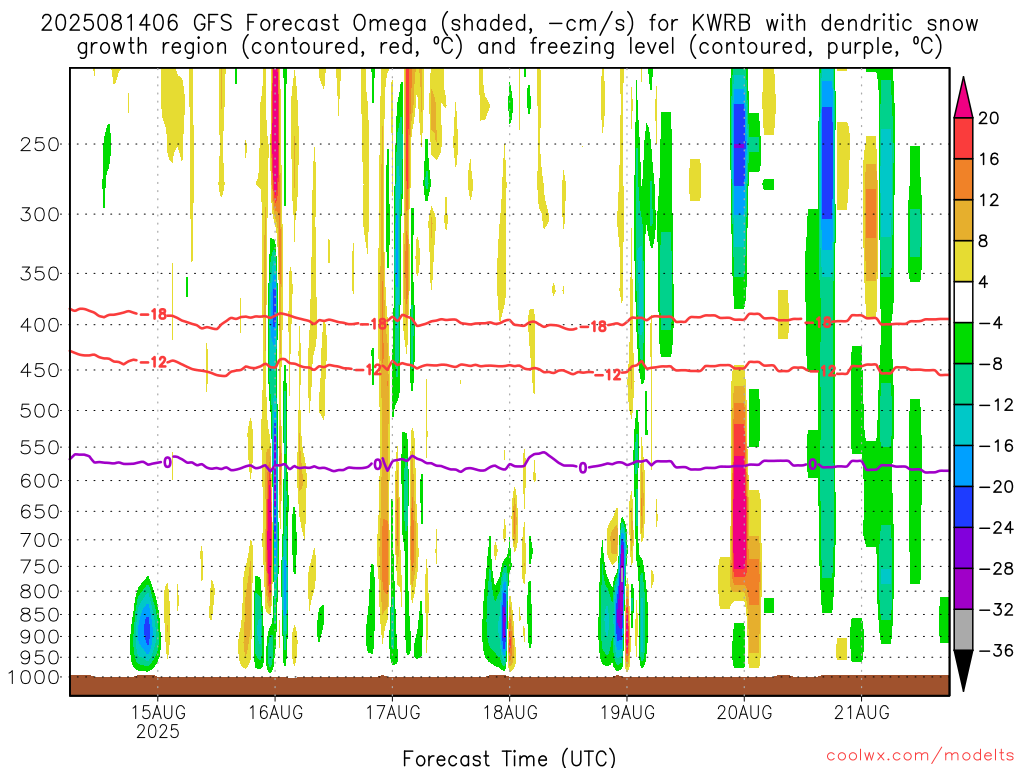This screenshot has width=1024, height=768.
Task: Click the gray colorbar swatch between −36 and −32
Action: (x=963, y=631)
